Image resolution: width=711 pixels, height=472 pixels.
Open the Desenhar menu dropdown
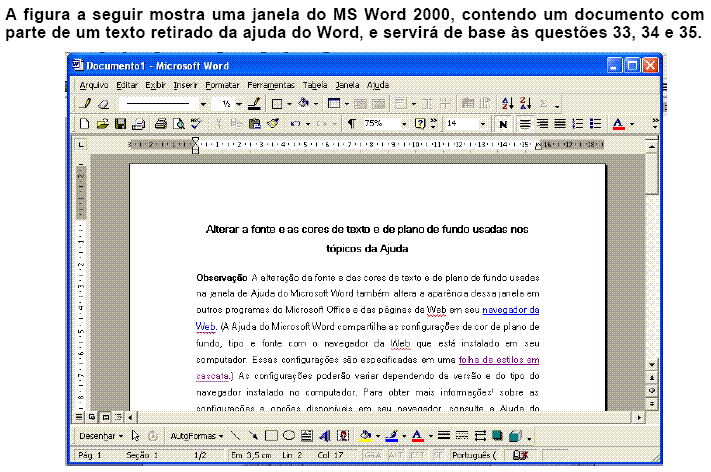101,436
